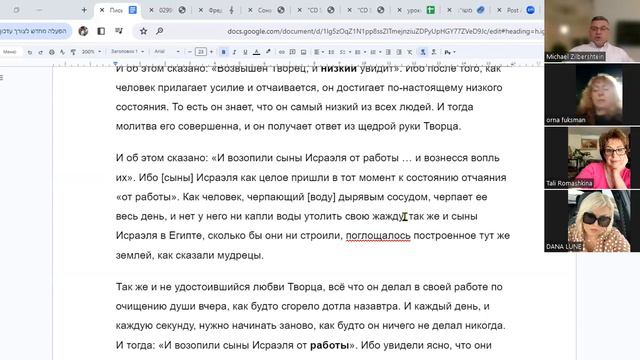Toggle bold formatting
The image size is (640, 360).
coord(223,52)
